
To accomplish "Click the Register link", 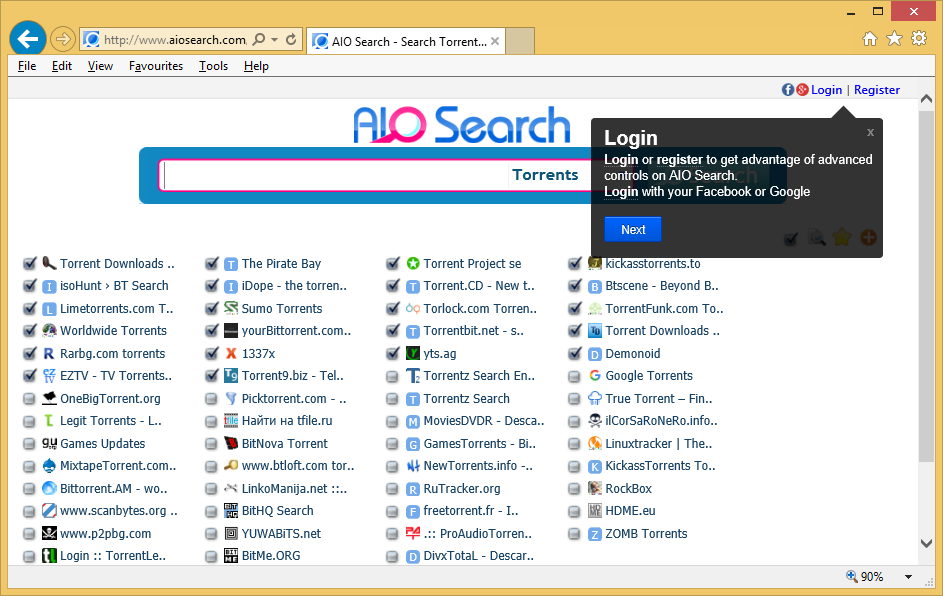I will [876, 90].
